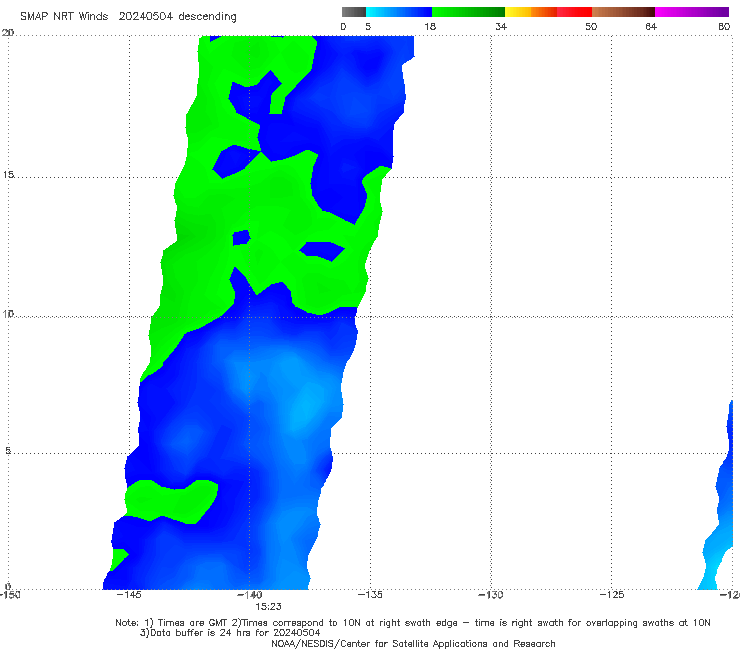Click the color bar label '18'
This screenshot has width=740, height=650.
coord(430,27)
